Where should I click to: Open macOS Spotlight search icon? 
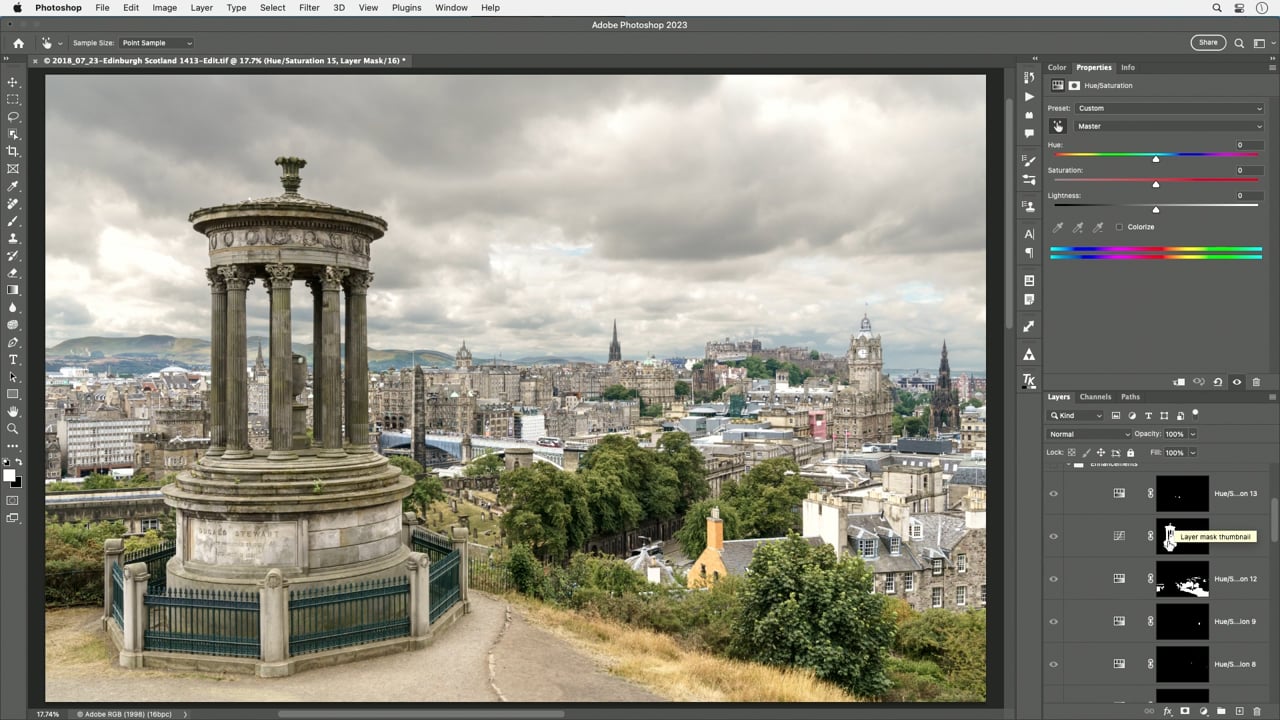pyautogui.click(x=1217, y=8)
